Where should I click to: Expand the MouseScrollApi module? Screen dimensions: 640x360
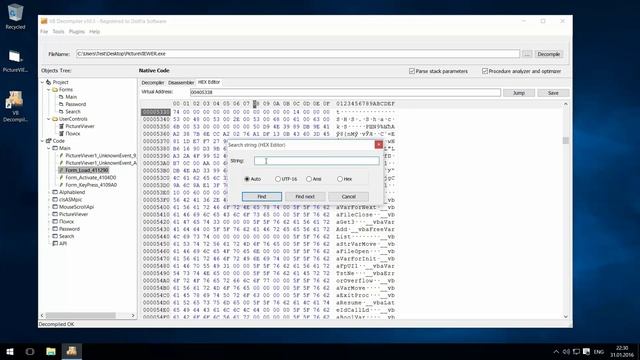coord(49,207)
